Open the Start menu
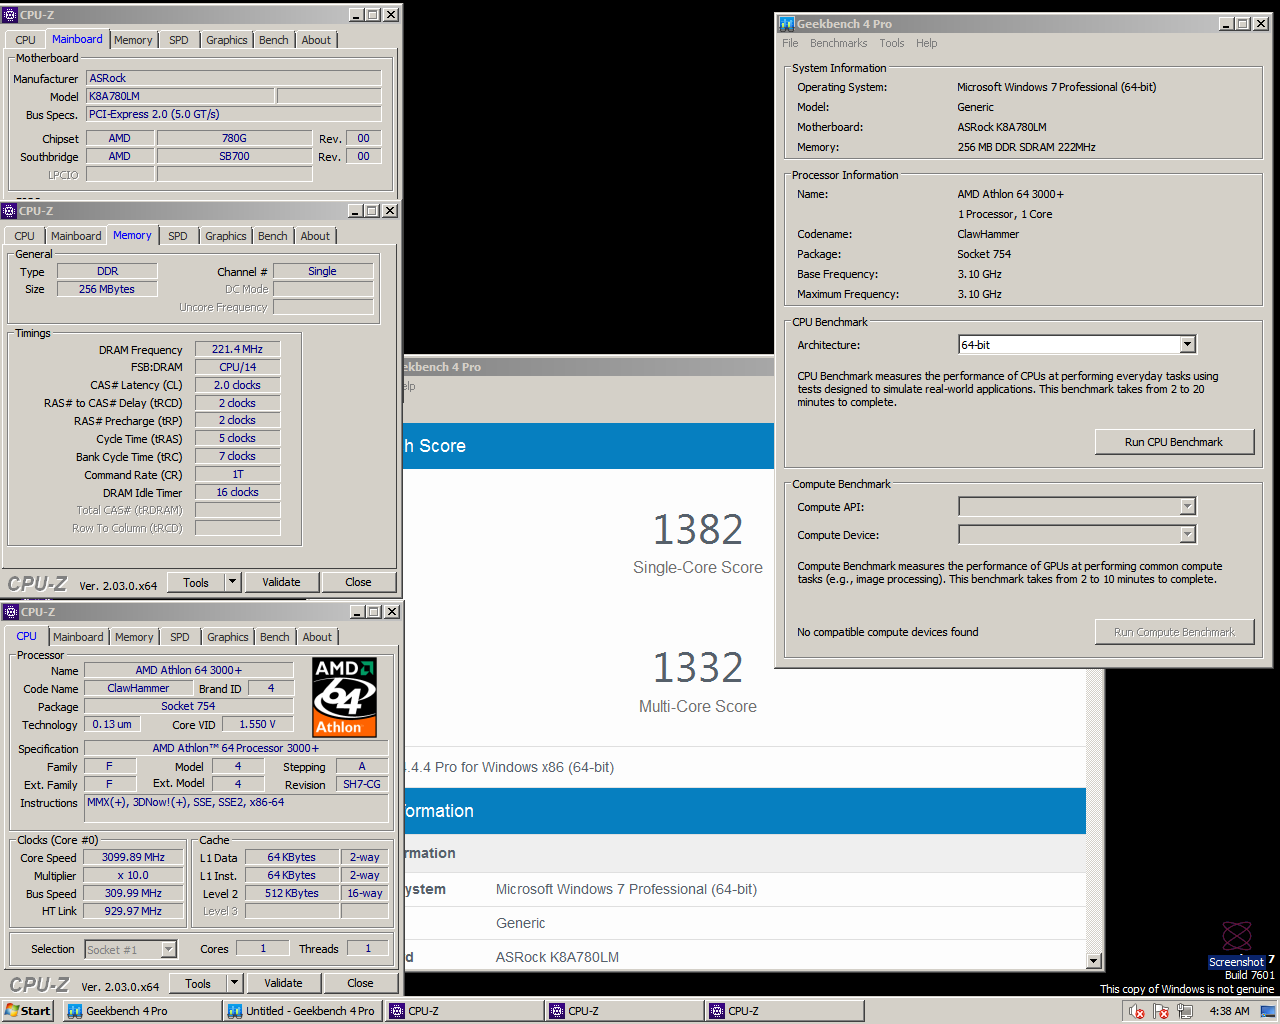This screenshot has height=1024, width=1280. tap(28, 1011)
